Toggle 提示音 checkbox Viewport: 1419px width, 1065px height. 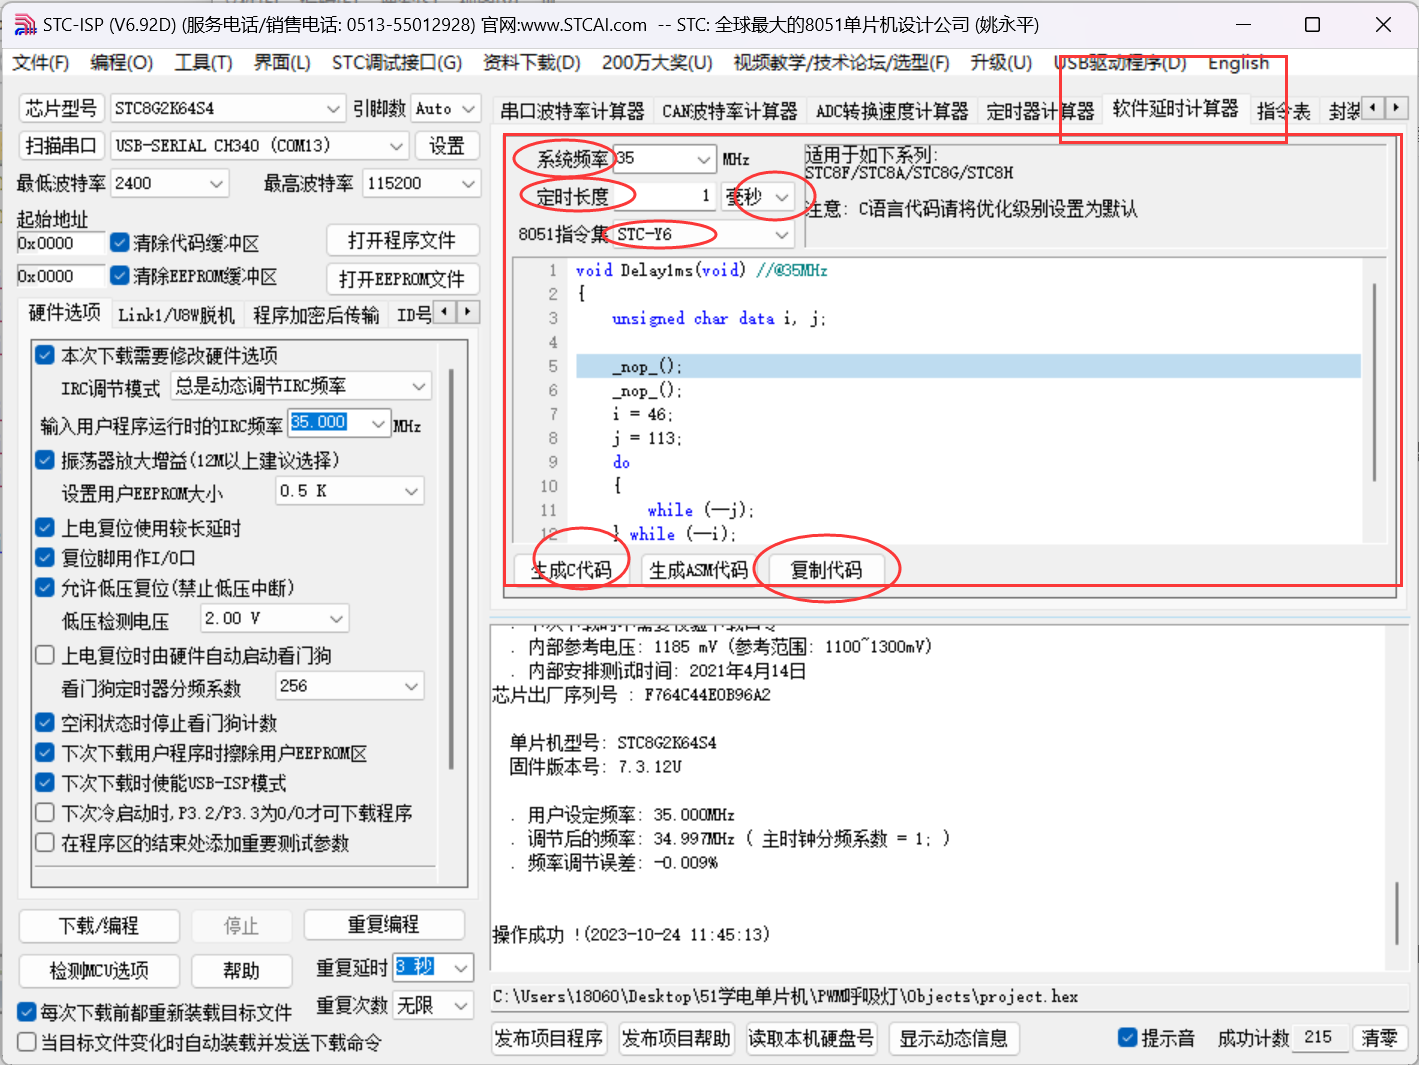click(1128, 1037)
